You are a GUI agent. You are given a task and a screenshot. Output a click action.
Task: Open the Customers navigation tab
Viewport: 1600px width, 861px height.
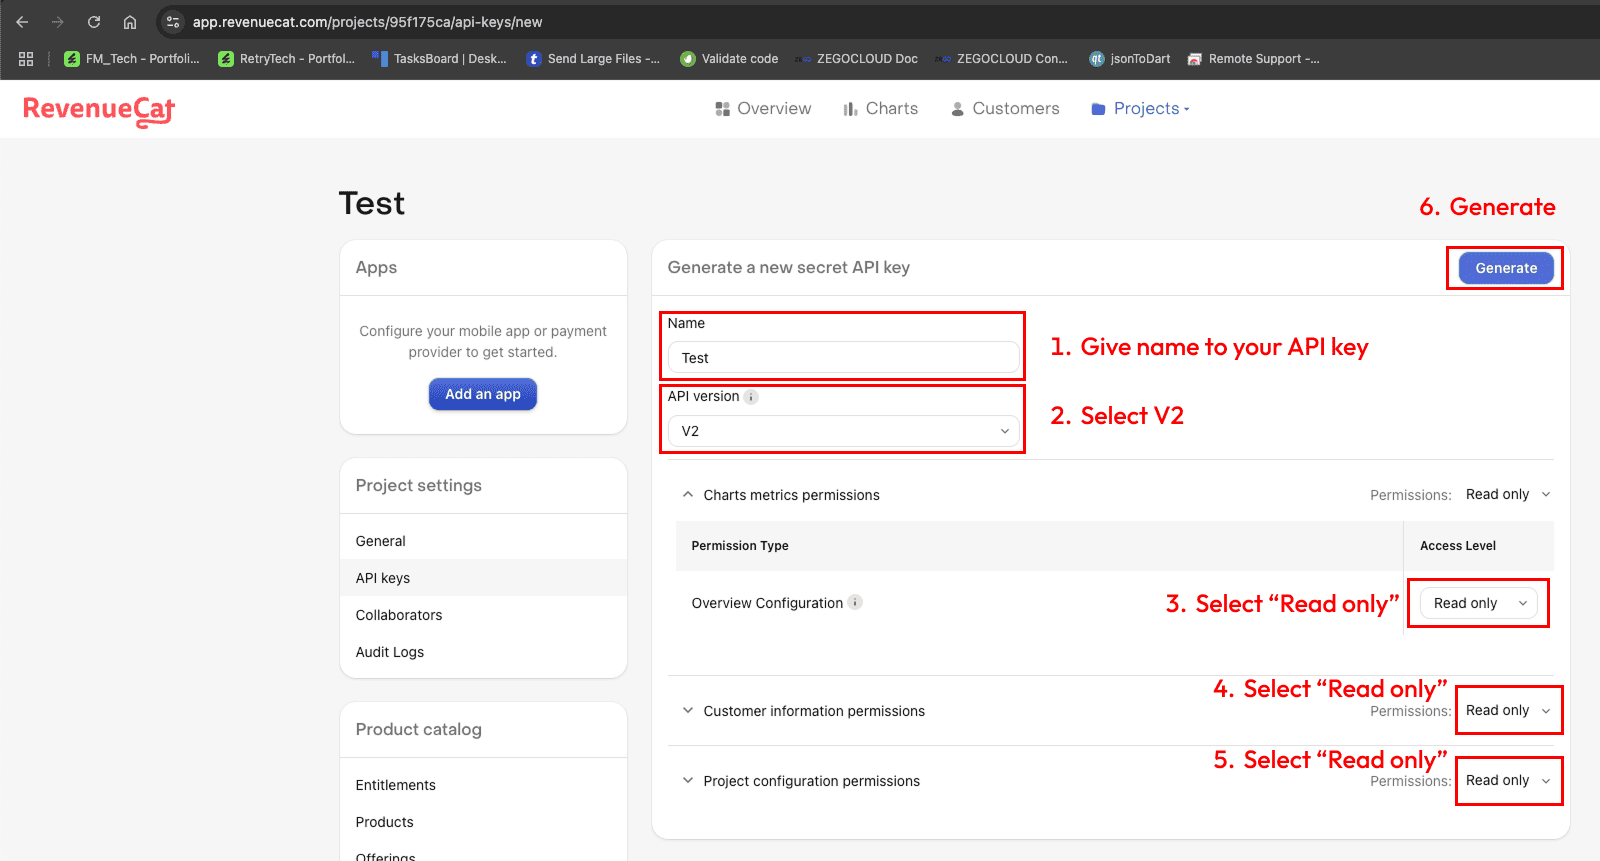(1004, 109)
